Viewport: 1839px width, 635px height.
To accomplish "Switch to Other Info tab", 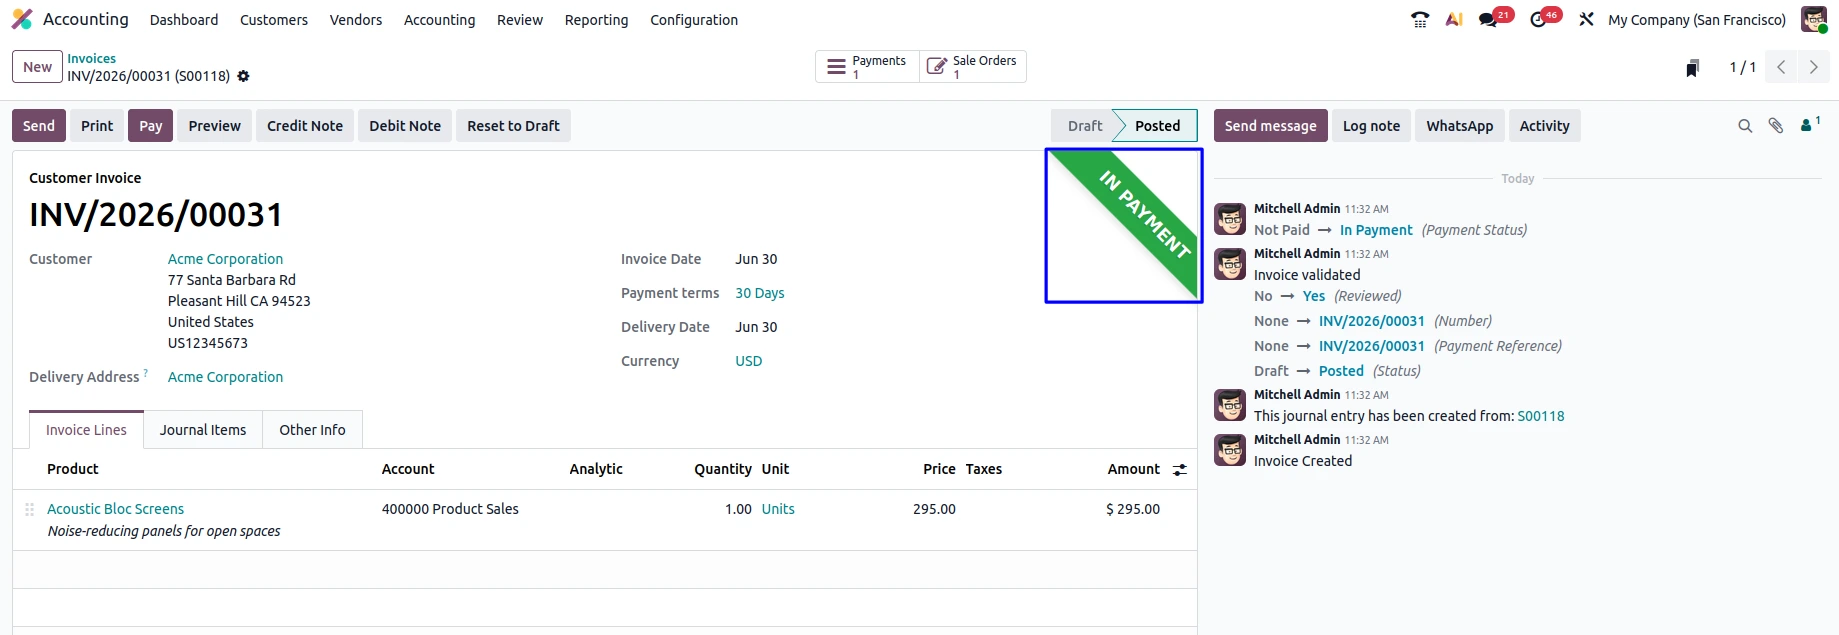I will pos(312,430).
